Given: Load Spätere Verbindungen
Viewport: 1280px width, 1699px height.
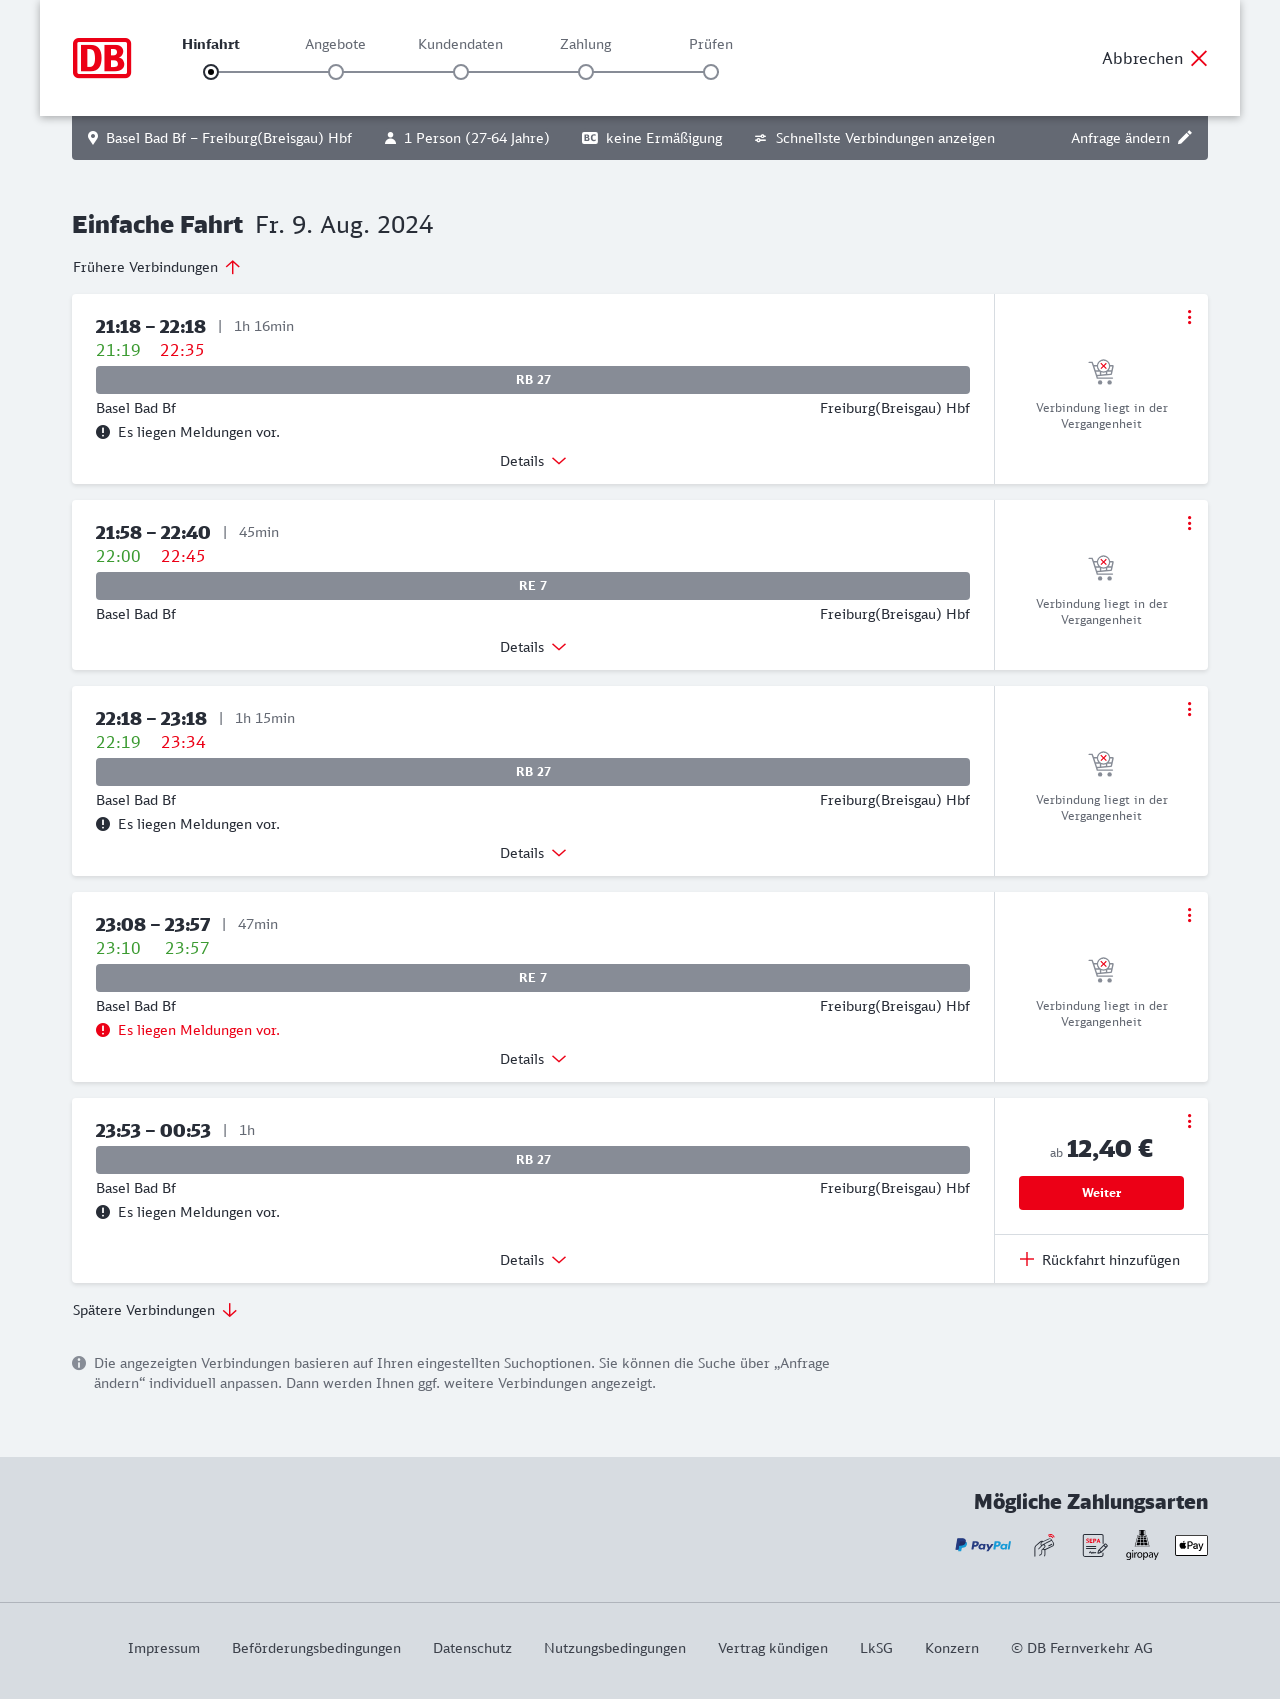Looking at the screenshot, I should 155,1310.
